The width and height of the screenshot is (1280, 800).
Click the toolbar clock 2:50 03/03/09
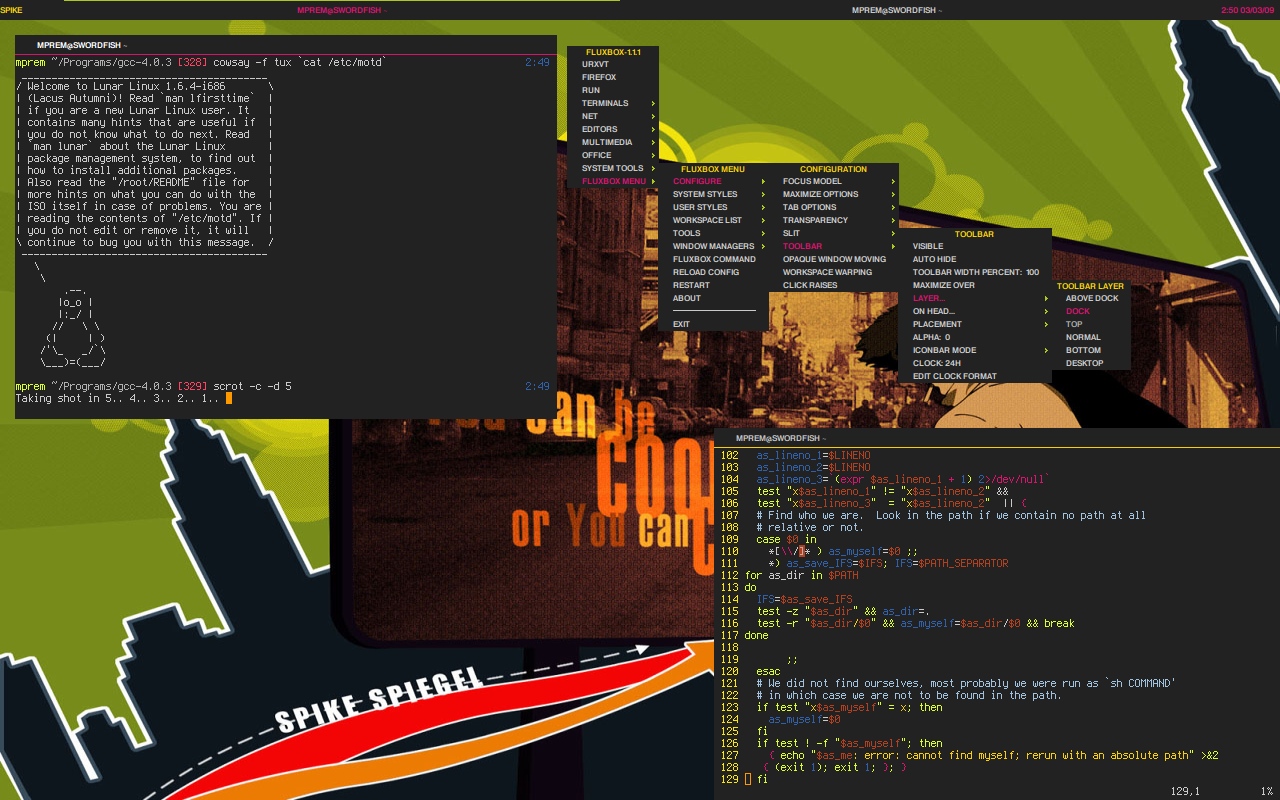pyautogui.click(x=1249, y=10)
